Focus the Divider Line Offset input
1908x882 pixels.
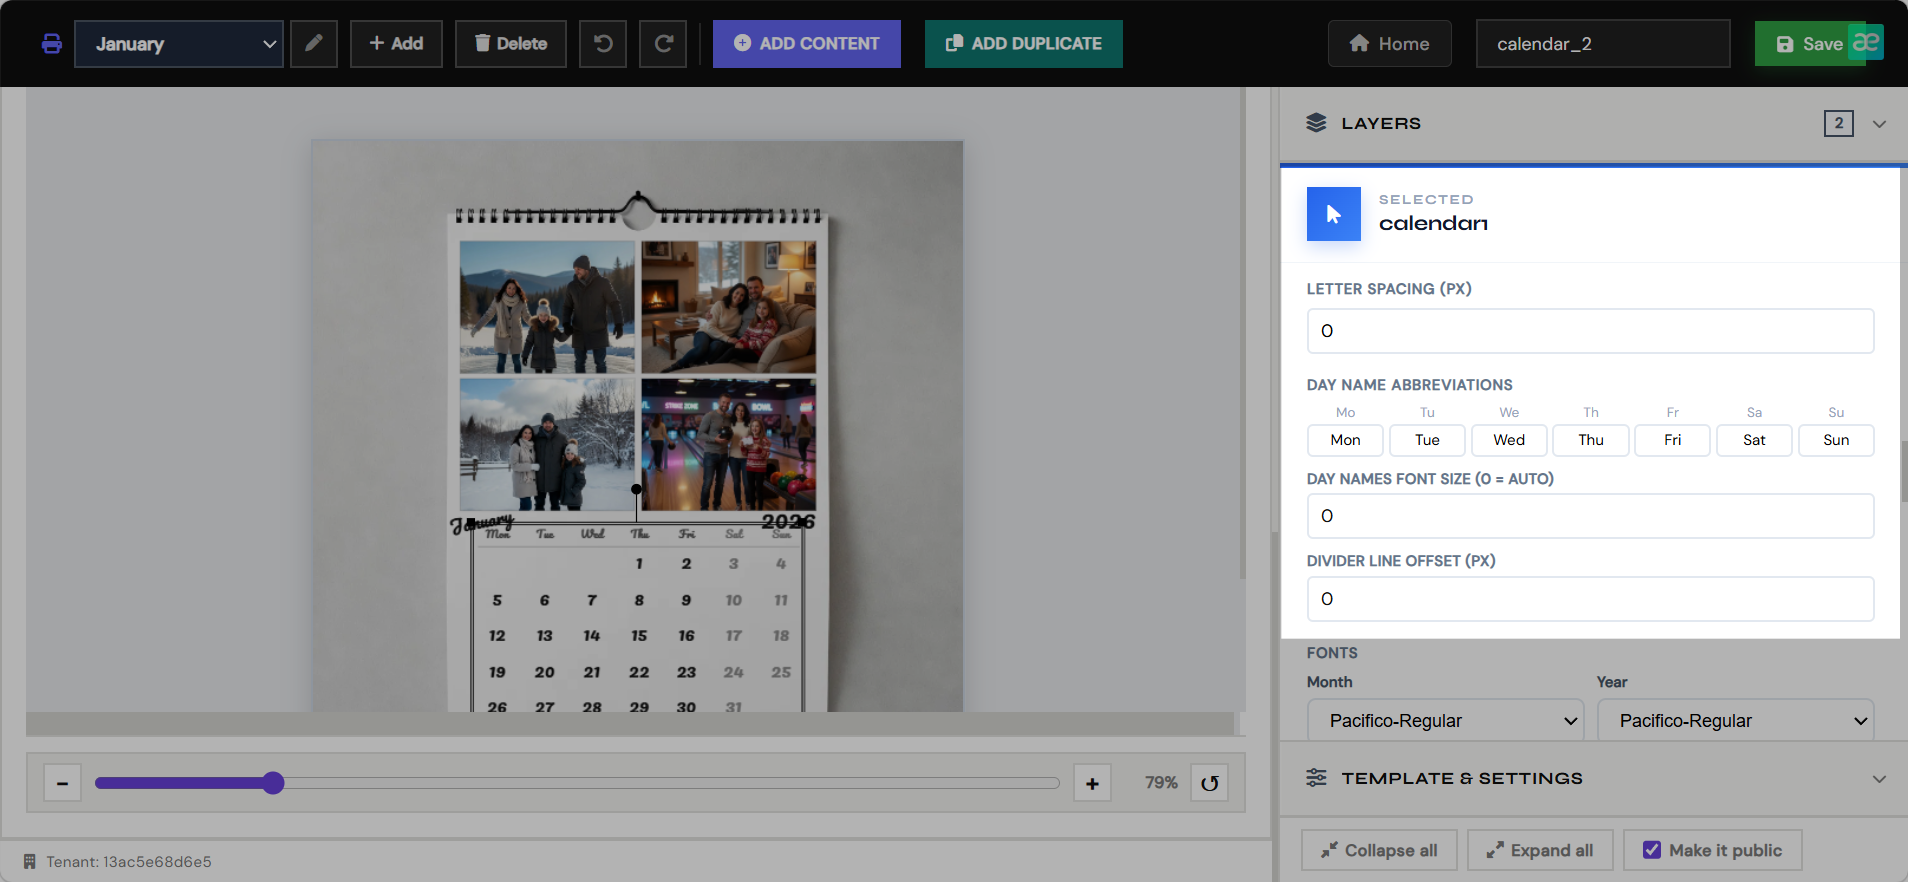click(x=1590, y=599)
